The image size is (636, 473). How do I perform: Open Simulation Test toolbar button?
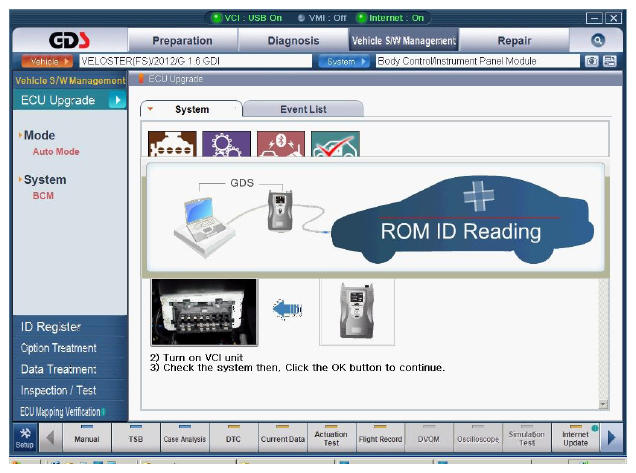point(526,438)
